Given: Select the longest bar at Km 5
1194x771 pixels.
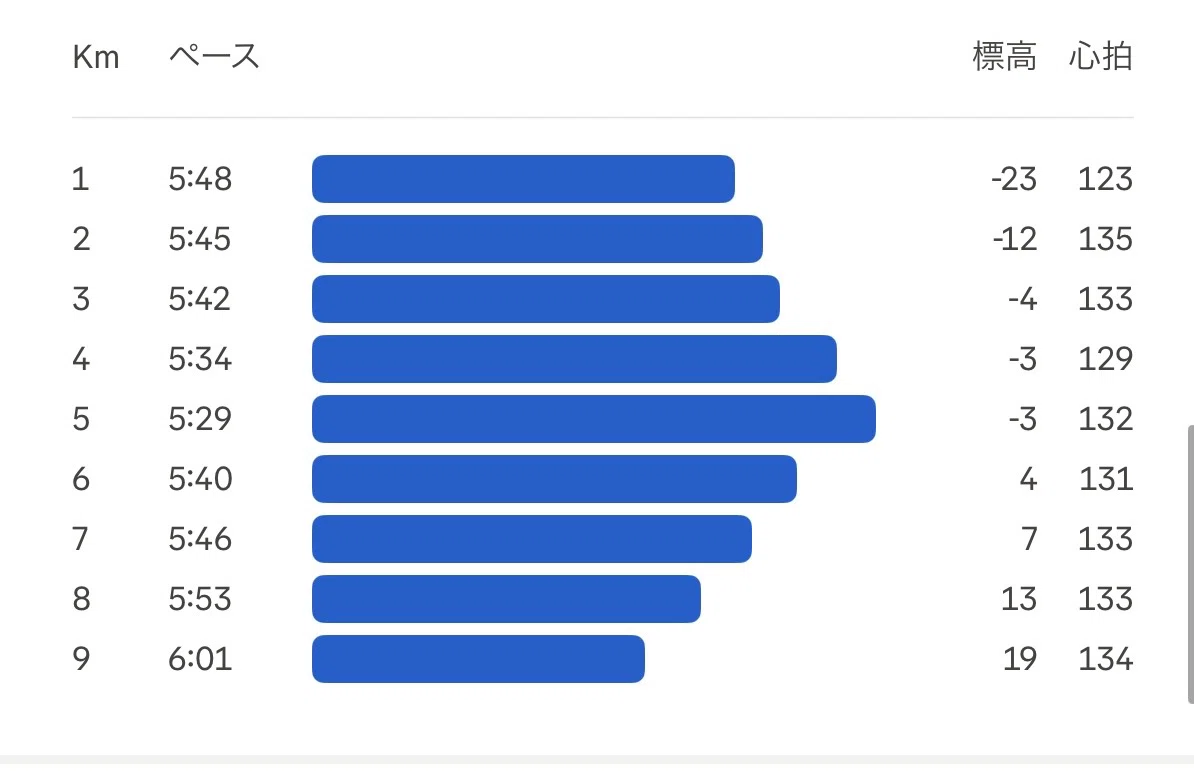Looking at the screenshot, I should click(594, 419).
